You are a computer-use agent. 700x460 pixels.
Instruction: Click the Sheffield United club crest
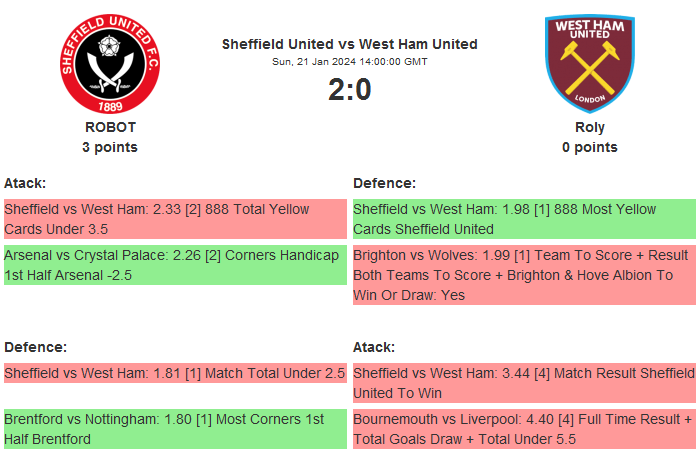coord(110,62)
